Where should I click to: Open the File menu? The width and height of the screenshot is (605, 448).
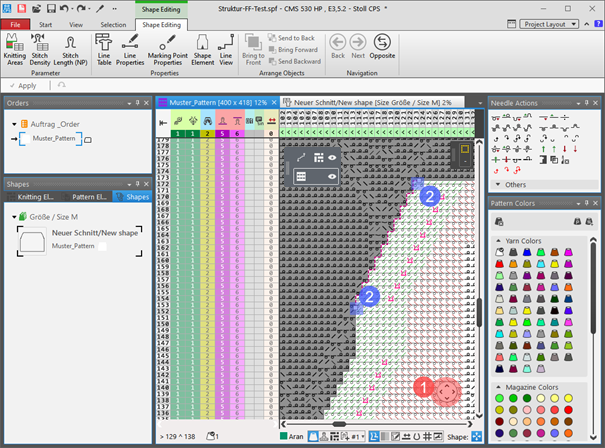[15, 23]
